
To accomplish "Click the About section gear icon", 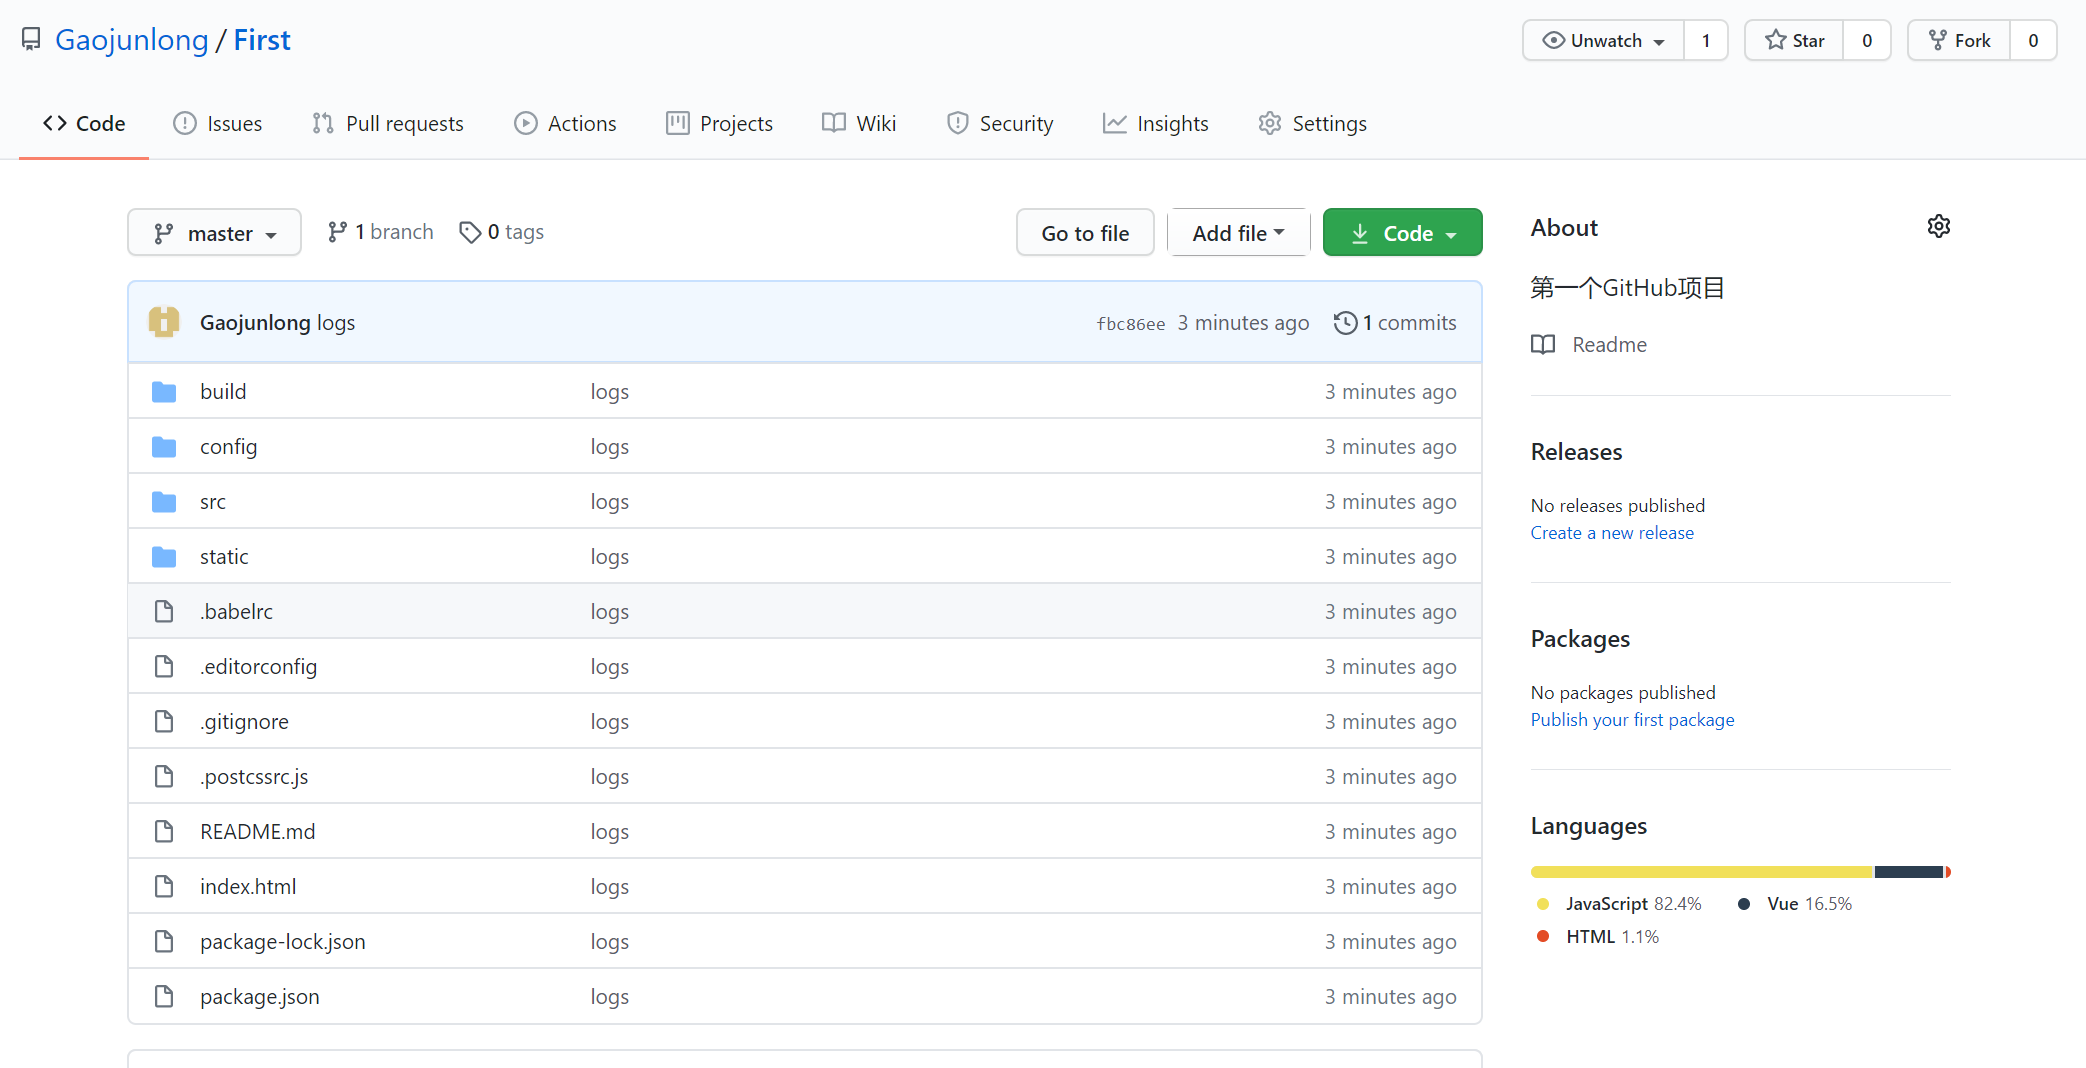I will pos(1938,226).
